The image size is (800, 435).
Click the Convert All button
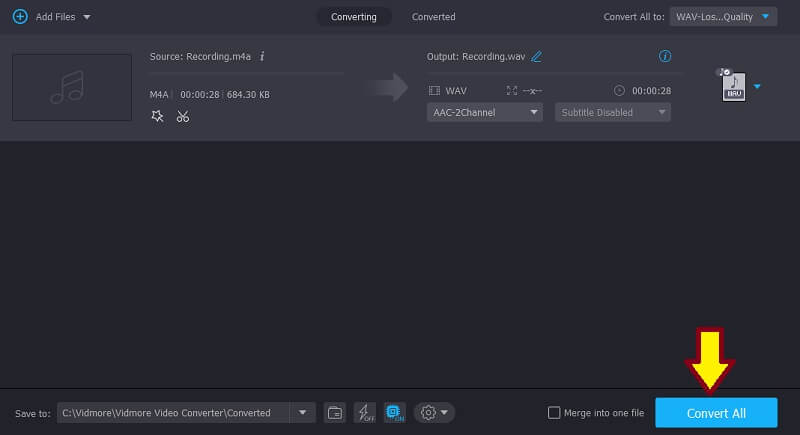tap(715, 412)
